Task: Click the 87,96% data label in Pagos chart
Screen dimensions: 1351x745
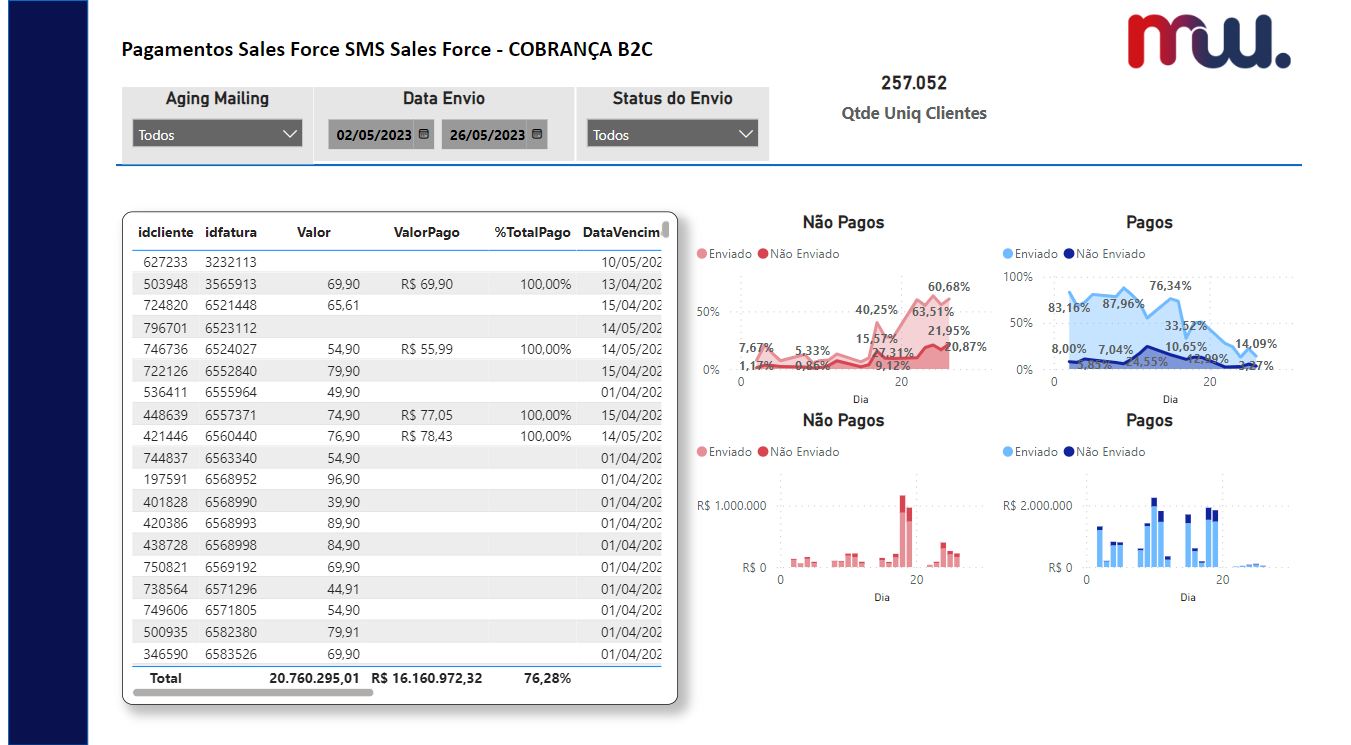Action: tap(1124, 303)
